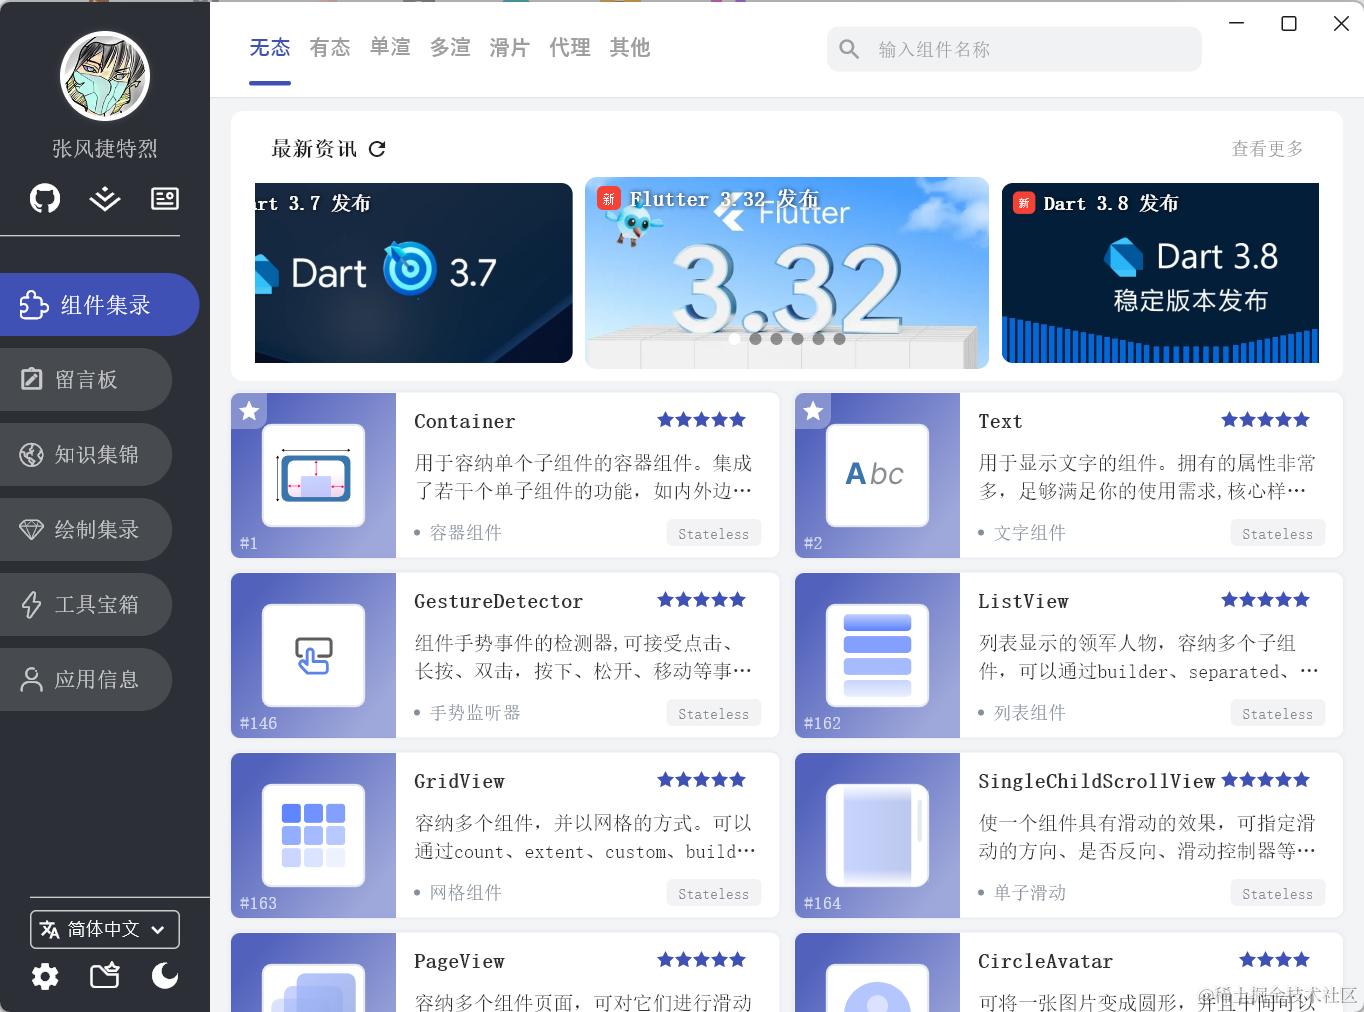Minimize the application window
This screenshot has height=1012, width=1364.
click(1237, 23)
